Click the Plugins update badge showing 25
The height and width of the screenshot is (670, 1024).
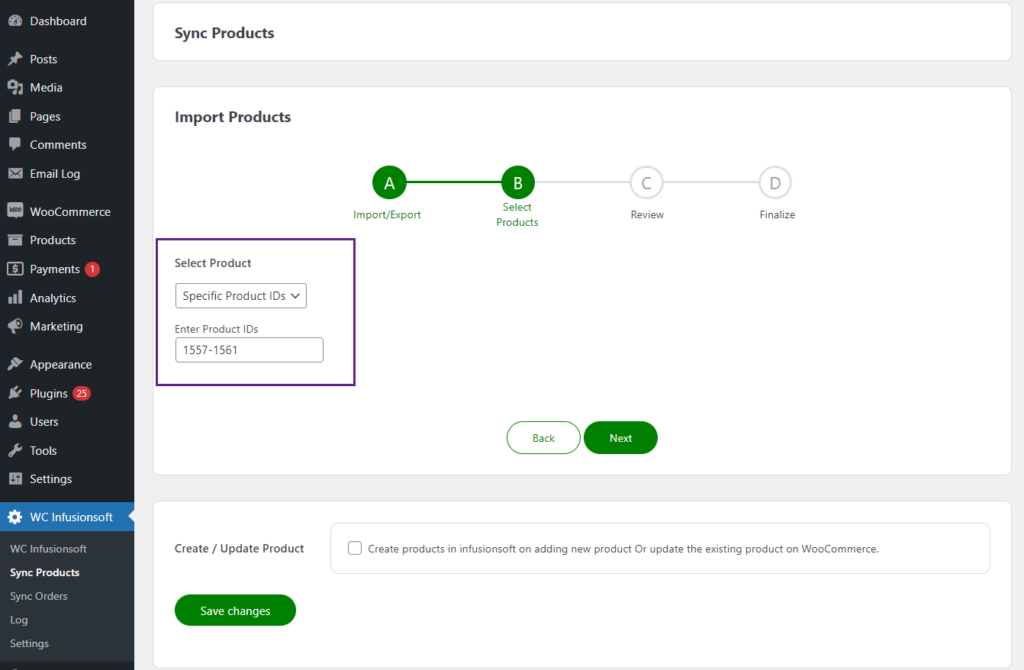[x=82, y=393]
